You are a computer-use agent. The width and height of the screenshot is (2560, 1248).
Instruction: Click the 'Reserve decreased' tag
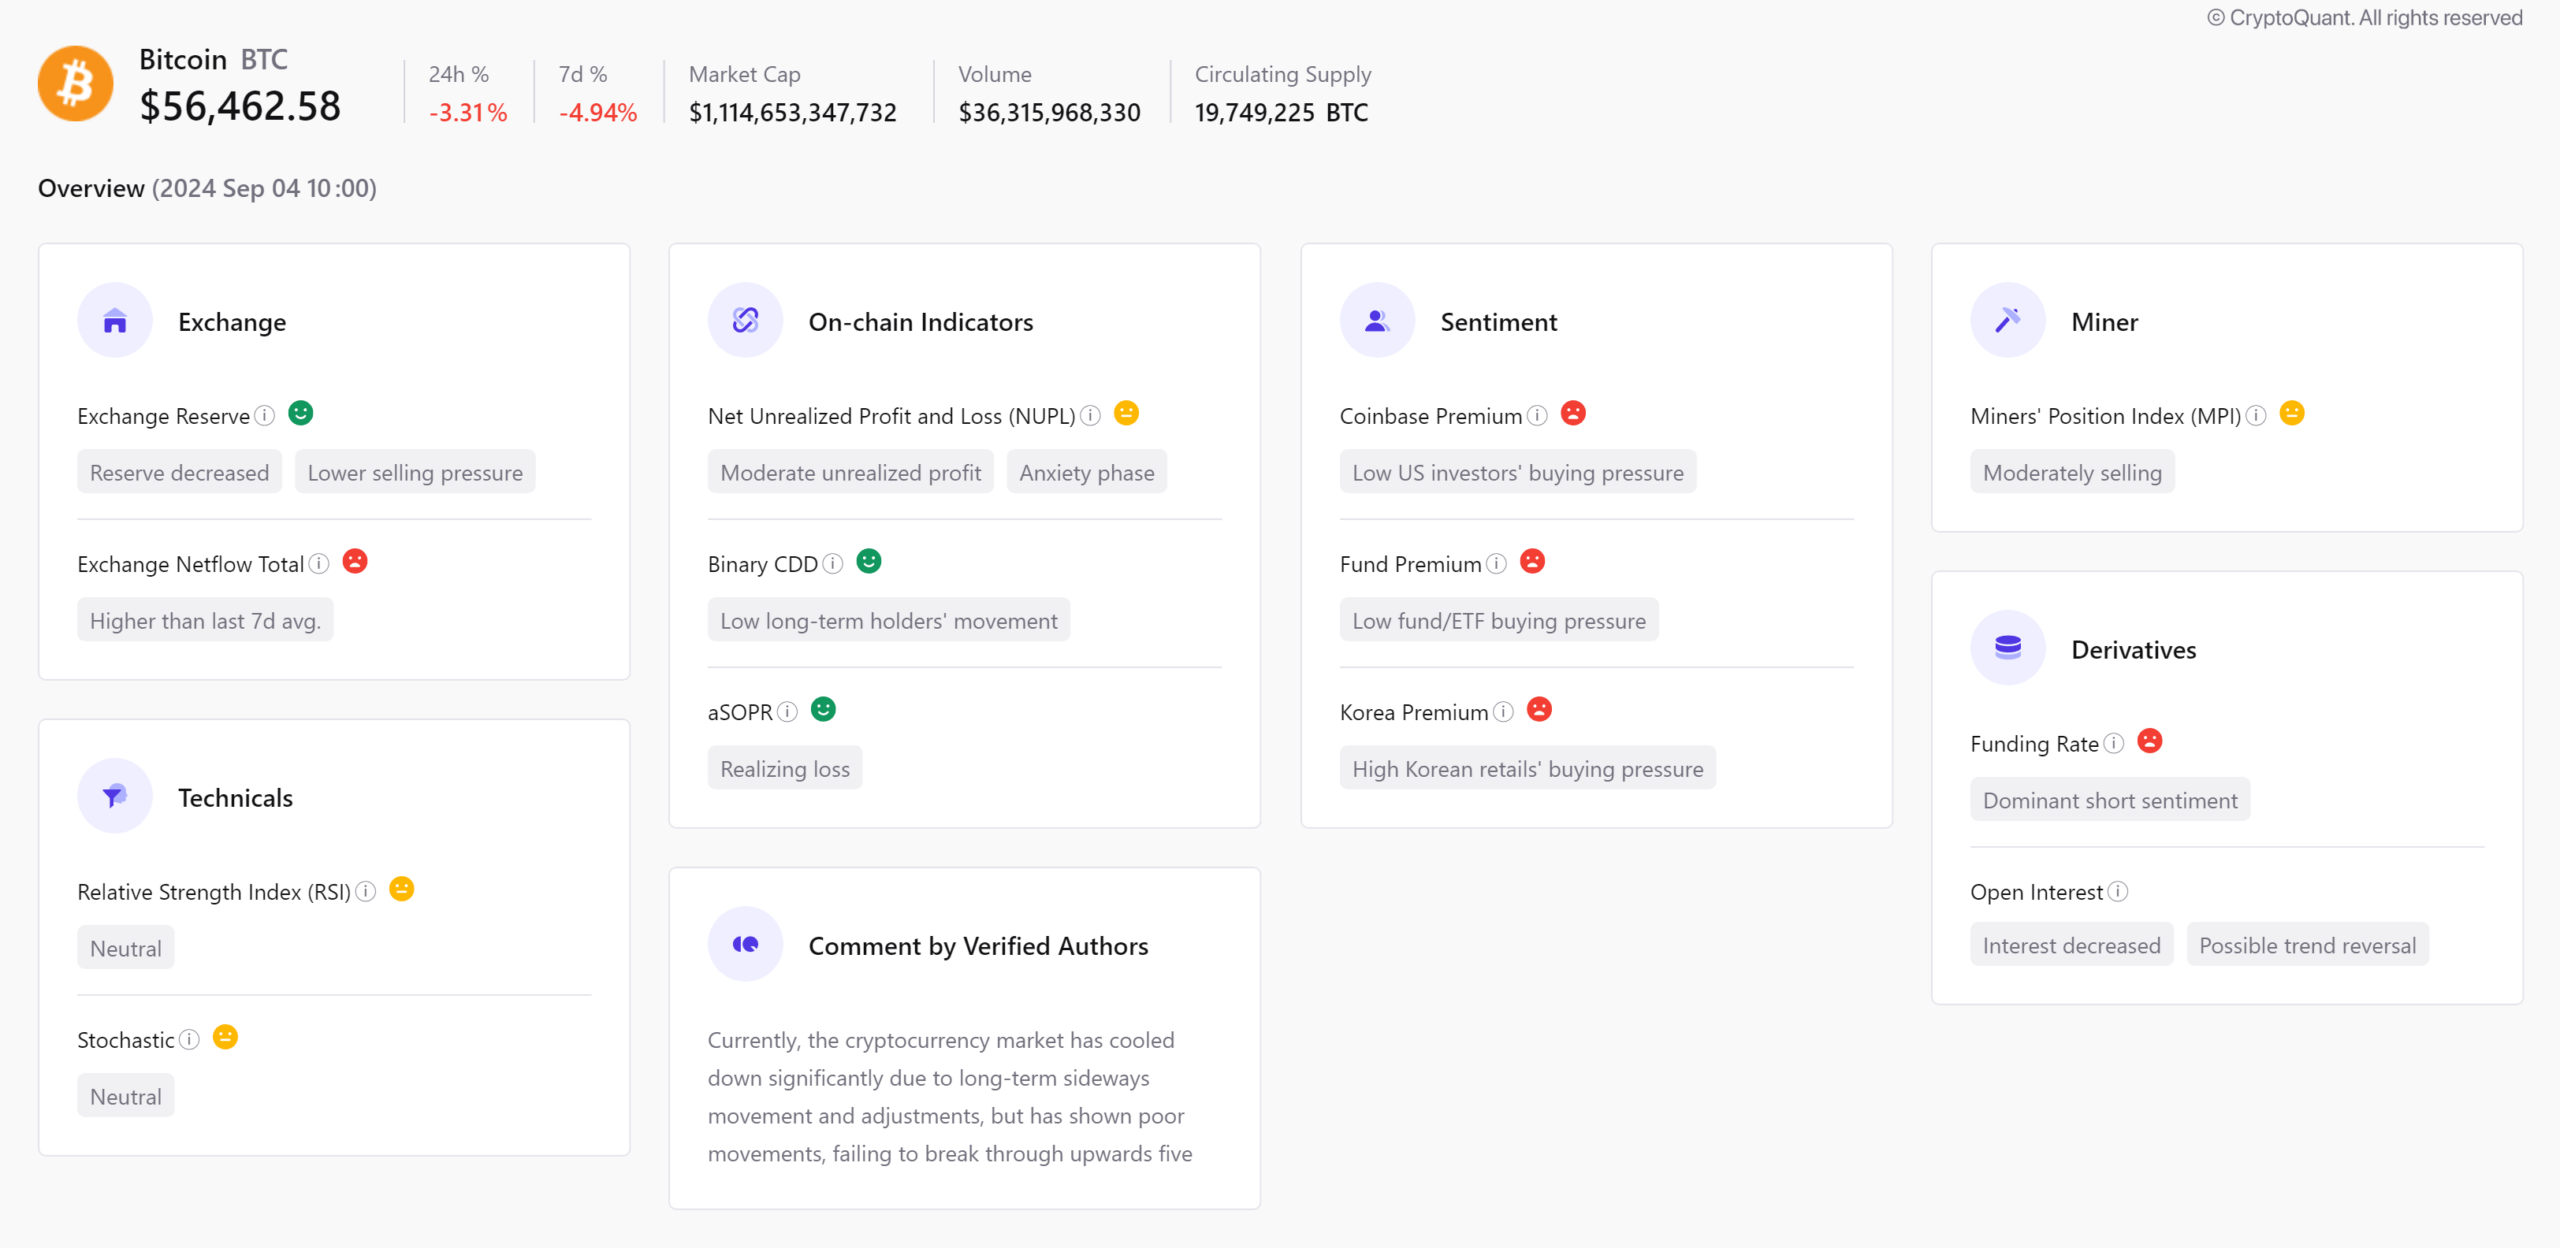click(180, 472)
